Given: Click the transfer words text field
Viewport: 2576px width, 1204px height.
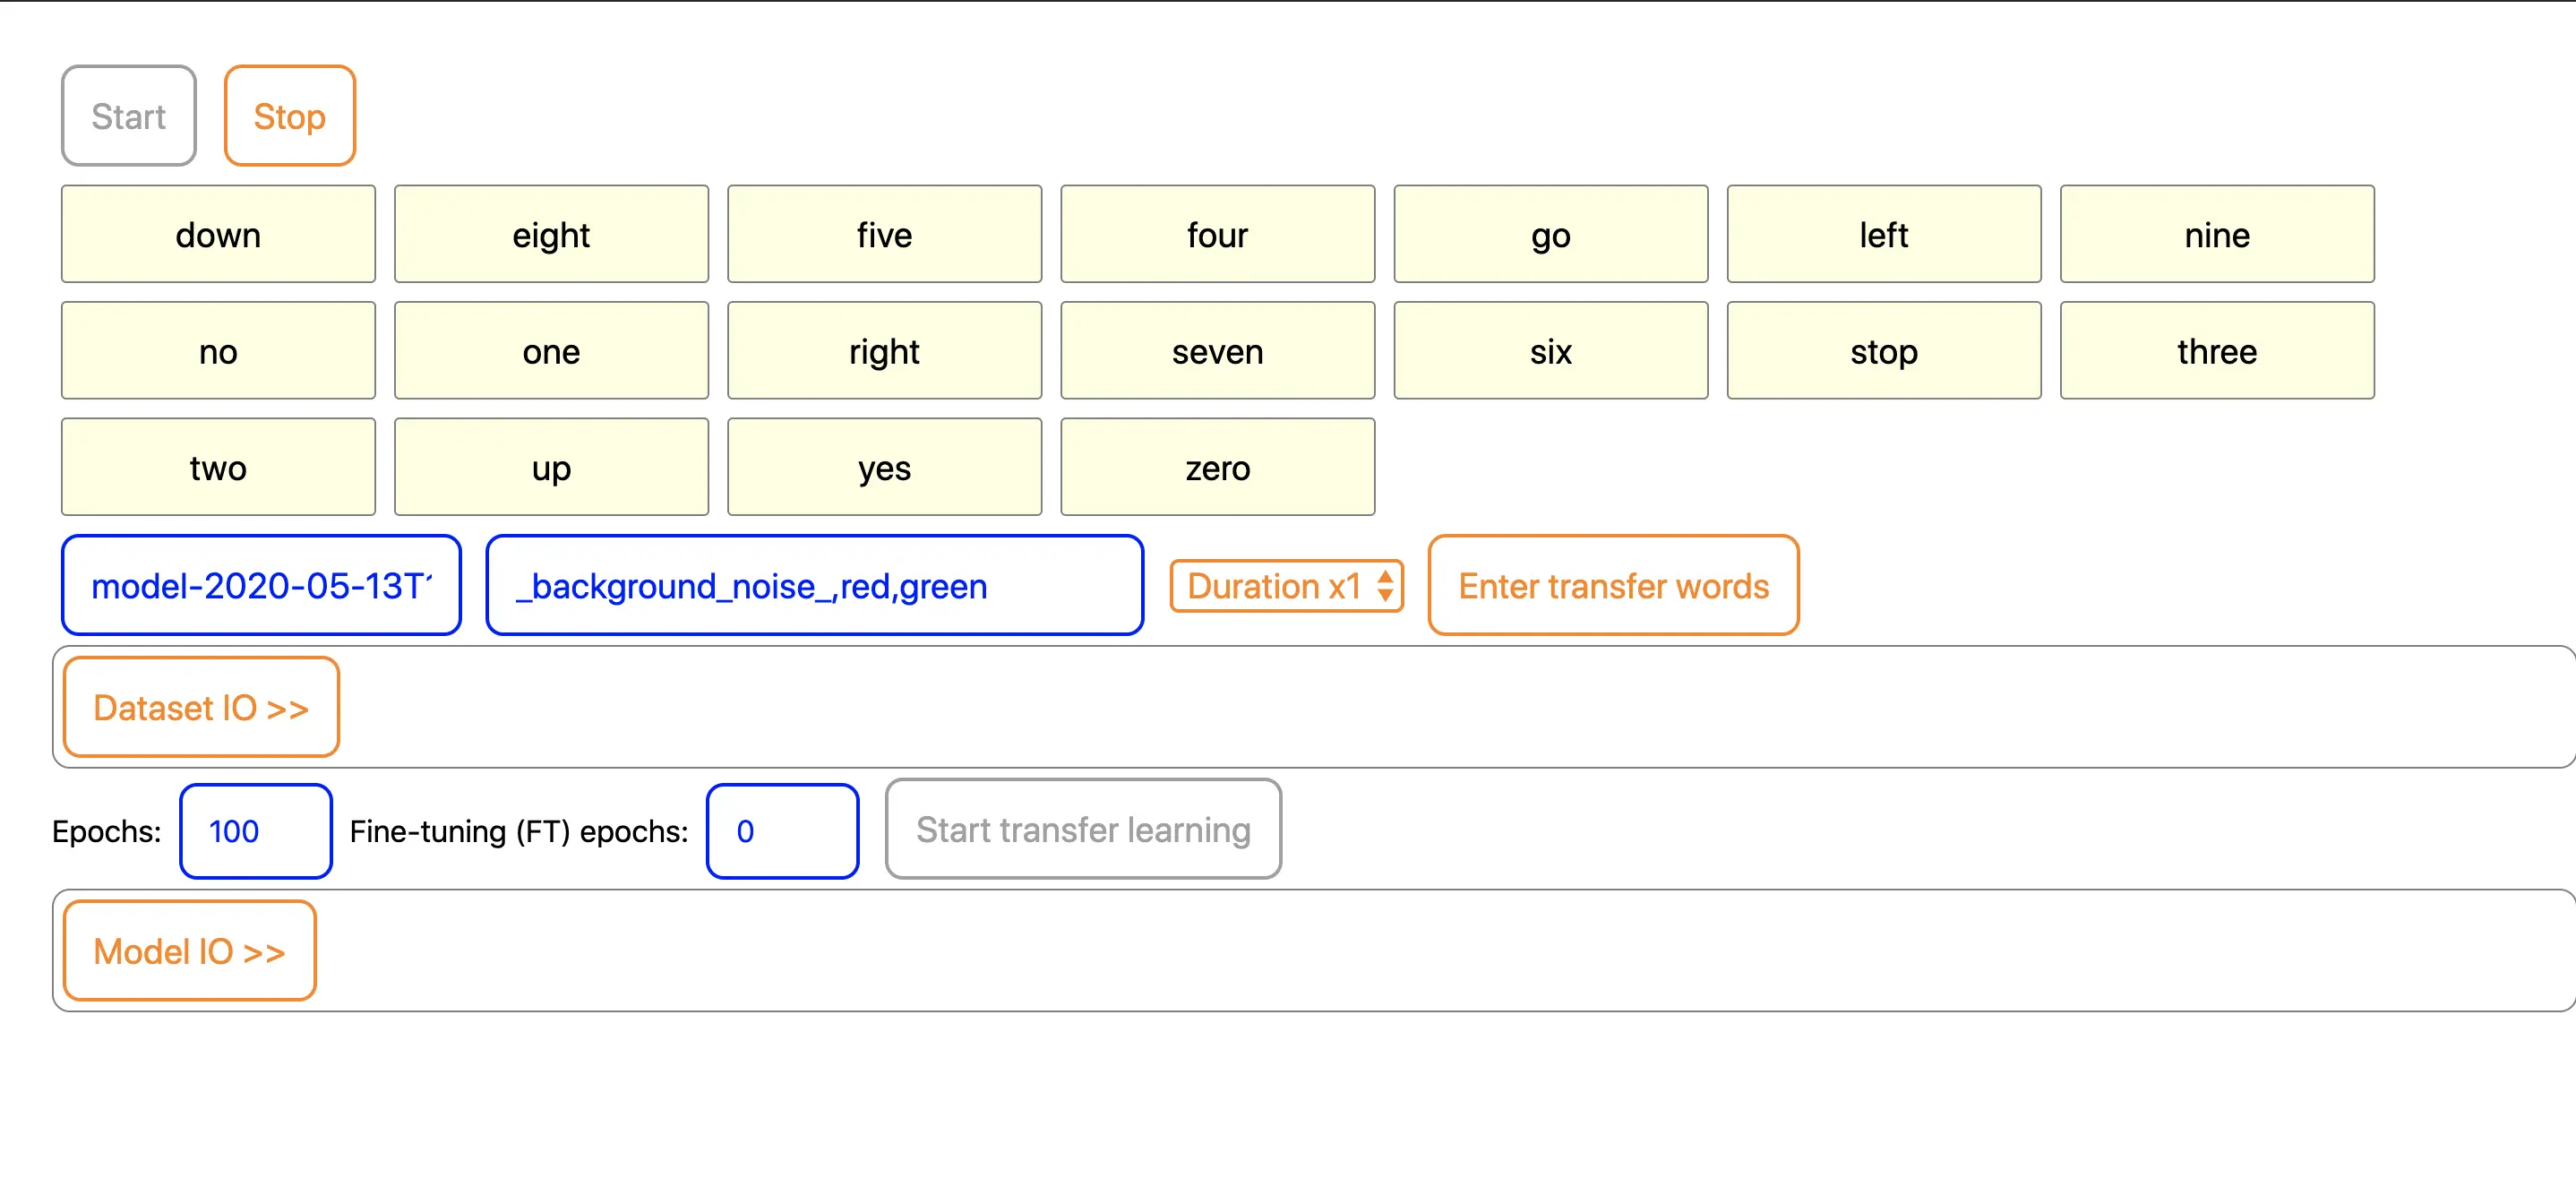Looking at the screenshot, I should click(814, 586).
